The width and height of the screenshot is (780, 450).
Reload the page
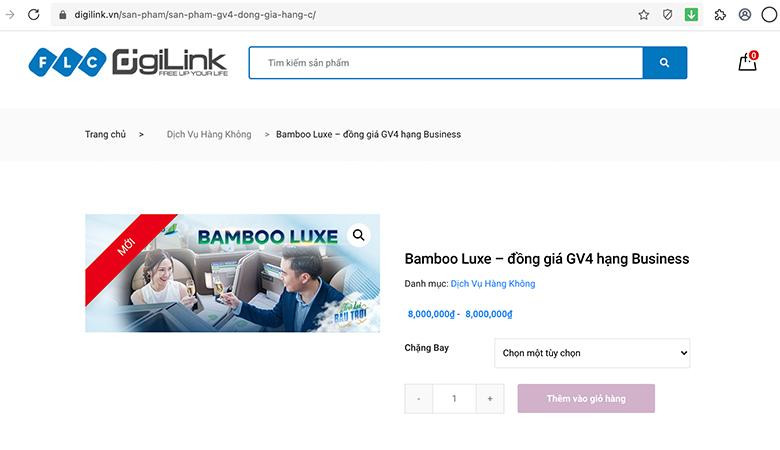tap(34, 15)
